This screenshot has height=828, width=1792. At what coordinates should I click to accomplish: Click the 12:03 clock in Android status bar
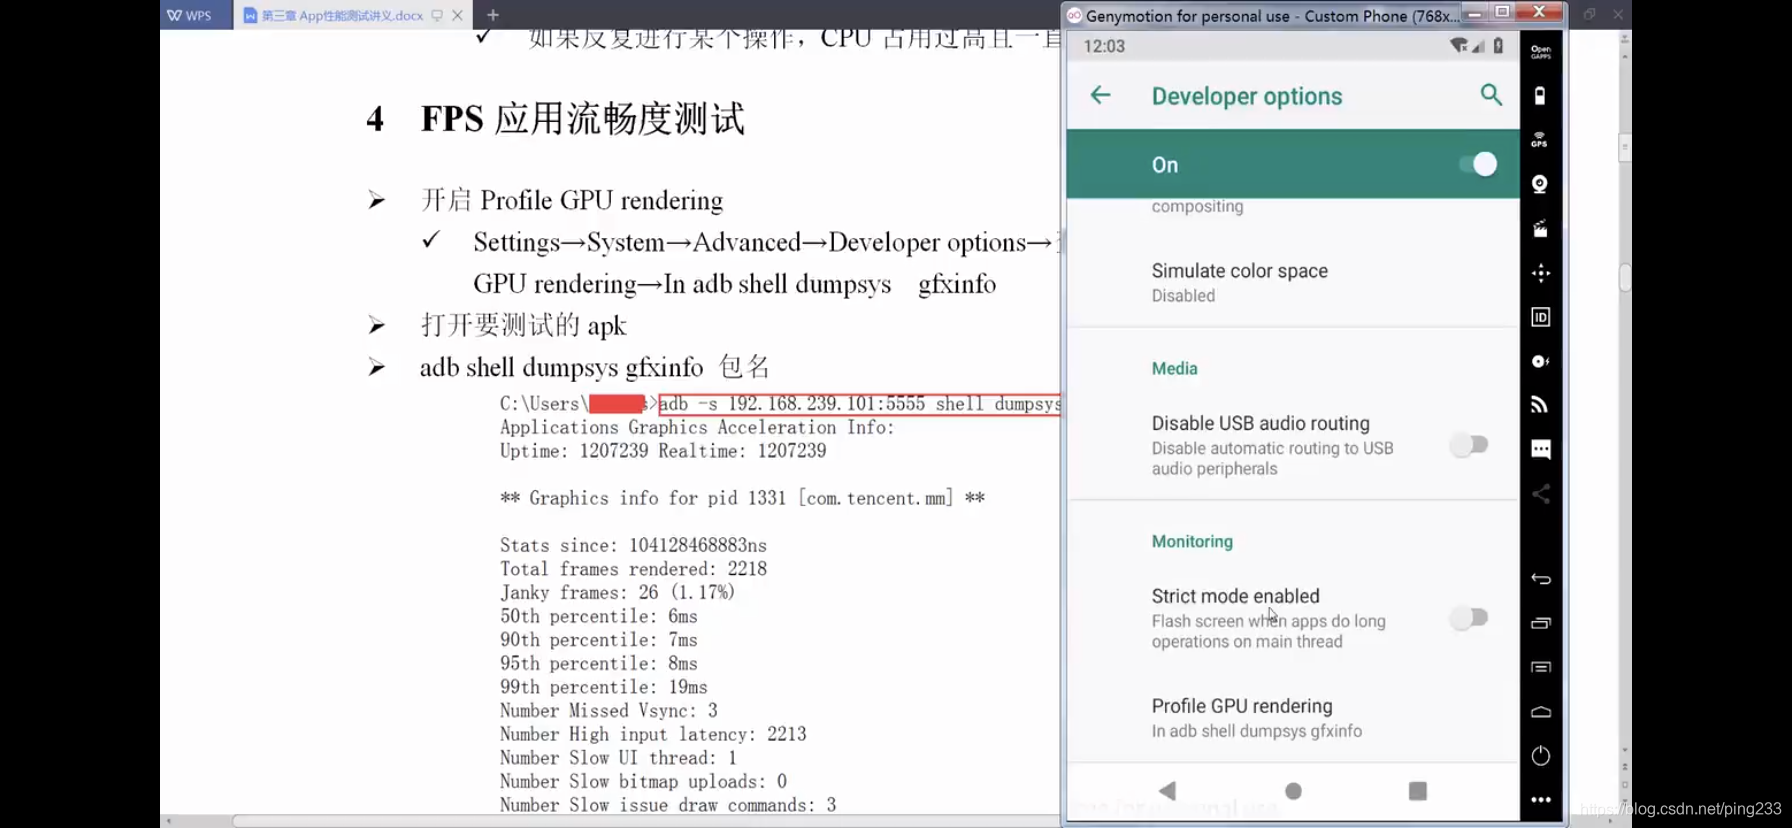pyautogui.click(x=1104, y=46)
